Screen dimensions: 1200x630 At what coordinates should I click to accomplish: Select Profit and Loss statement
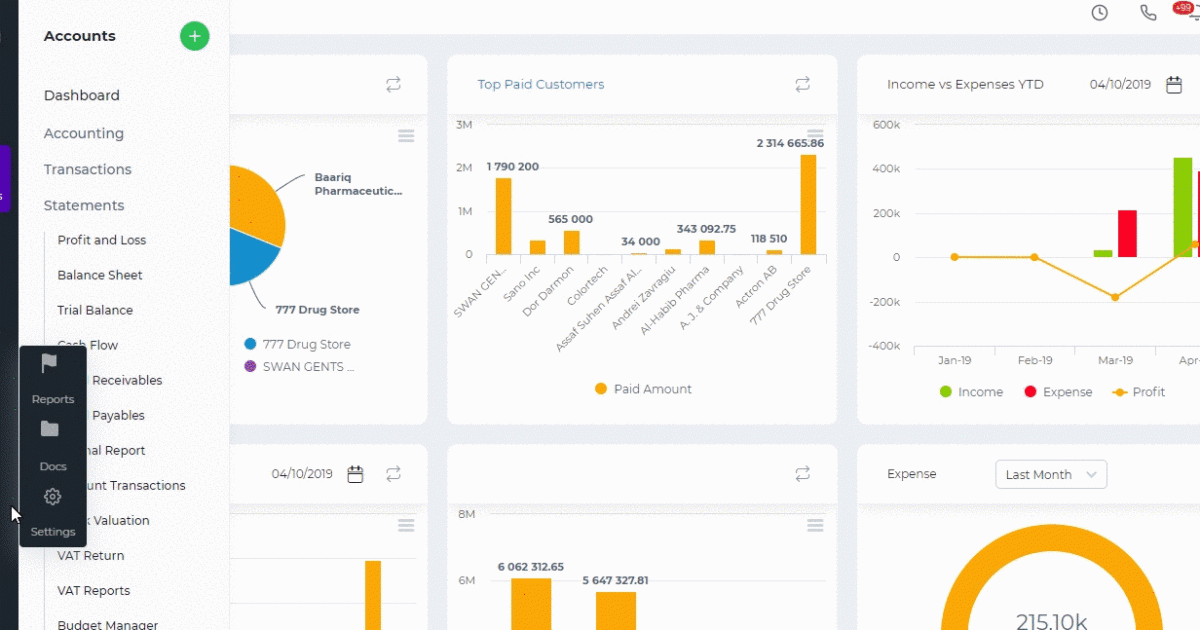[102, 240]
